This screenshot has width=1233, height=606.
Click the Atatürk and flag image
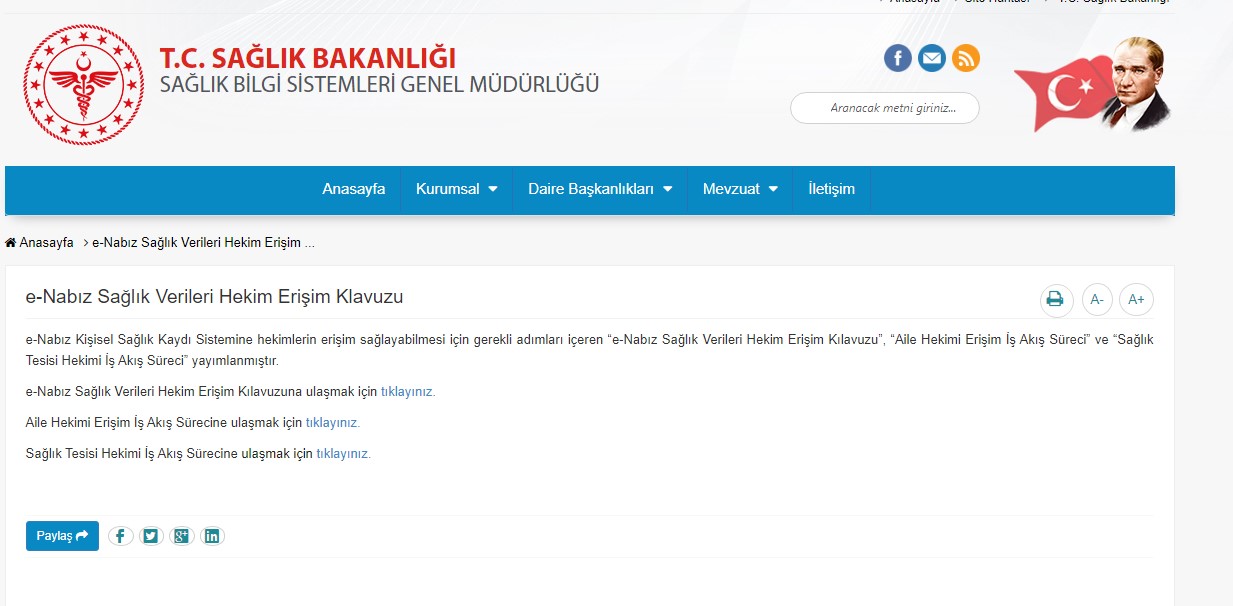[x=1093, y=85]
